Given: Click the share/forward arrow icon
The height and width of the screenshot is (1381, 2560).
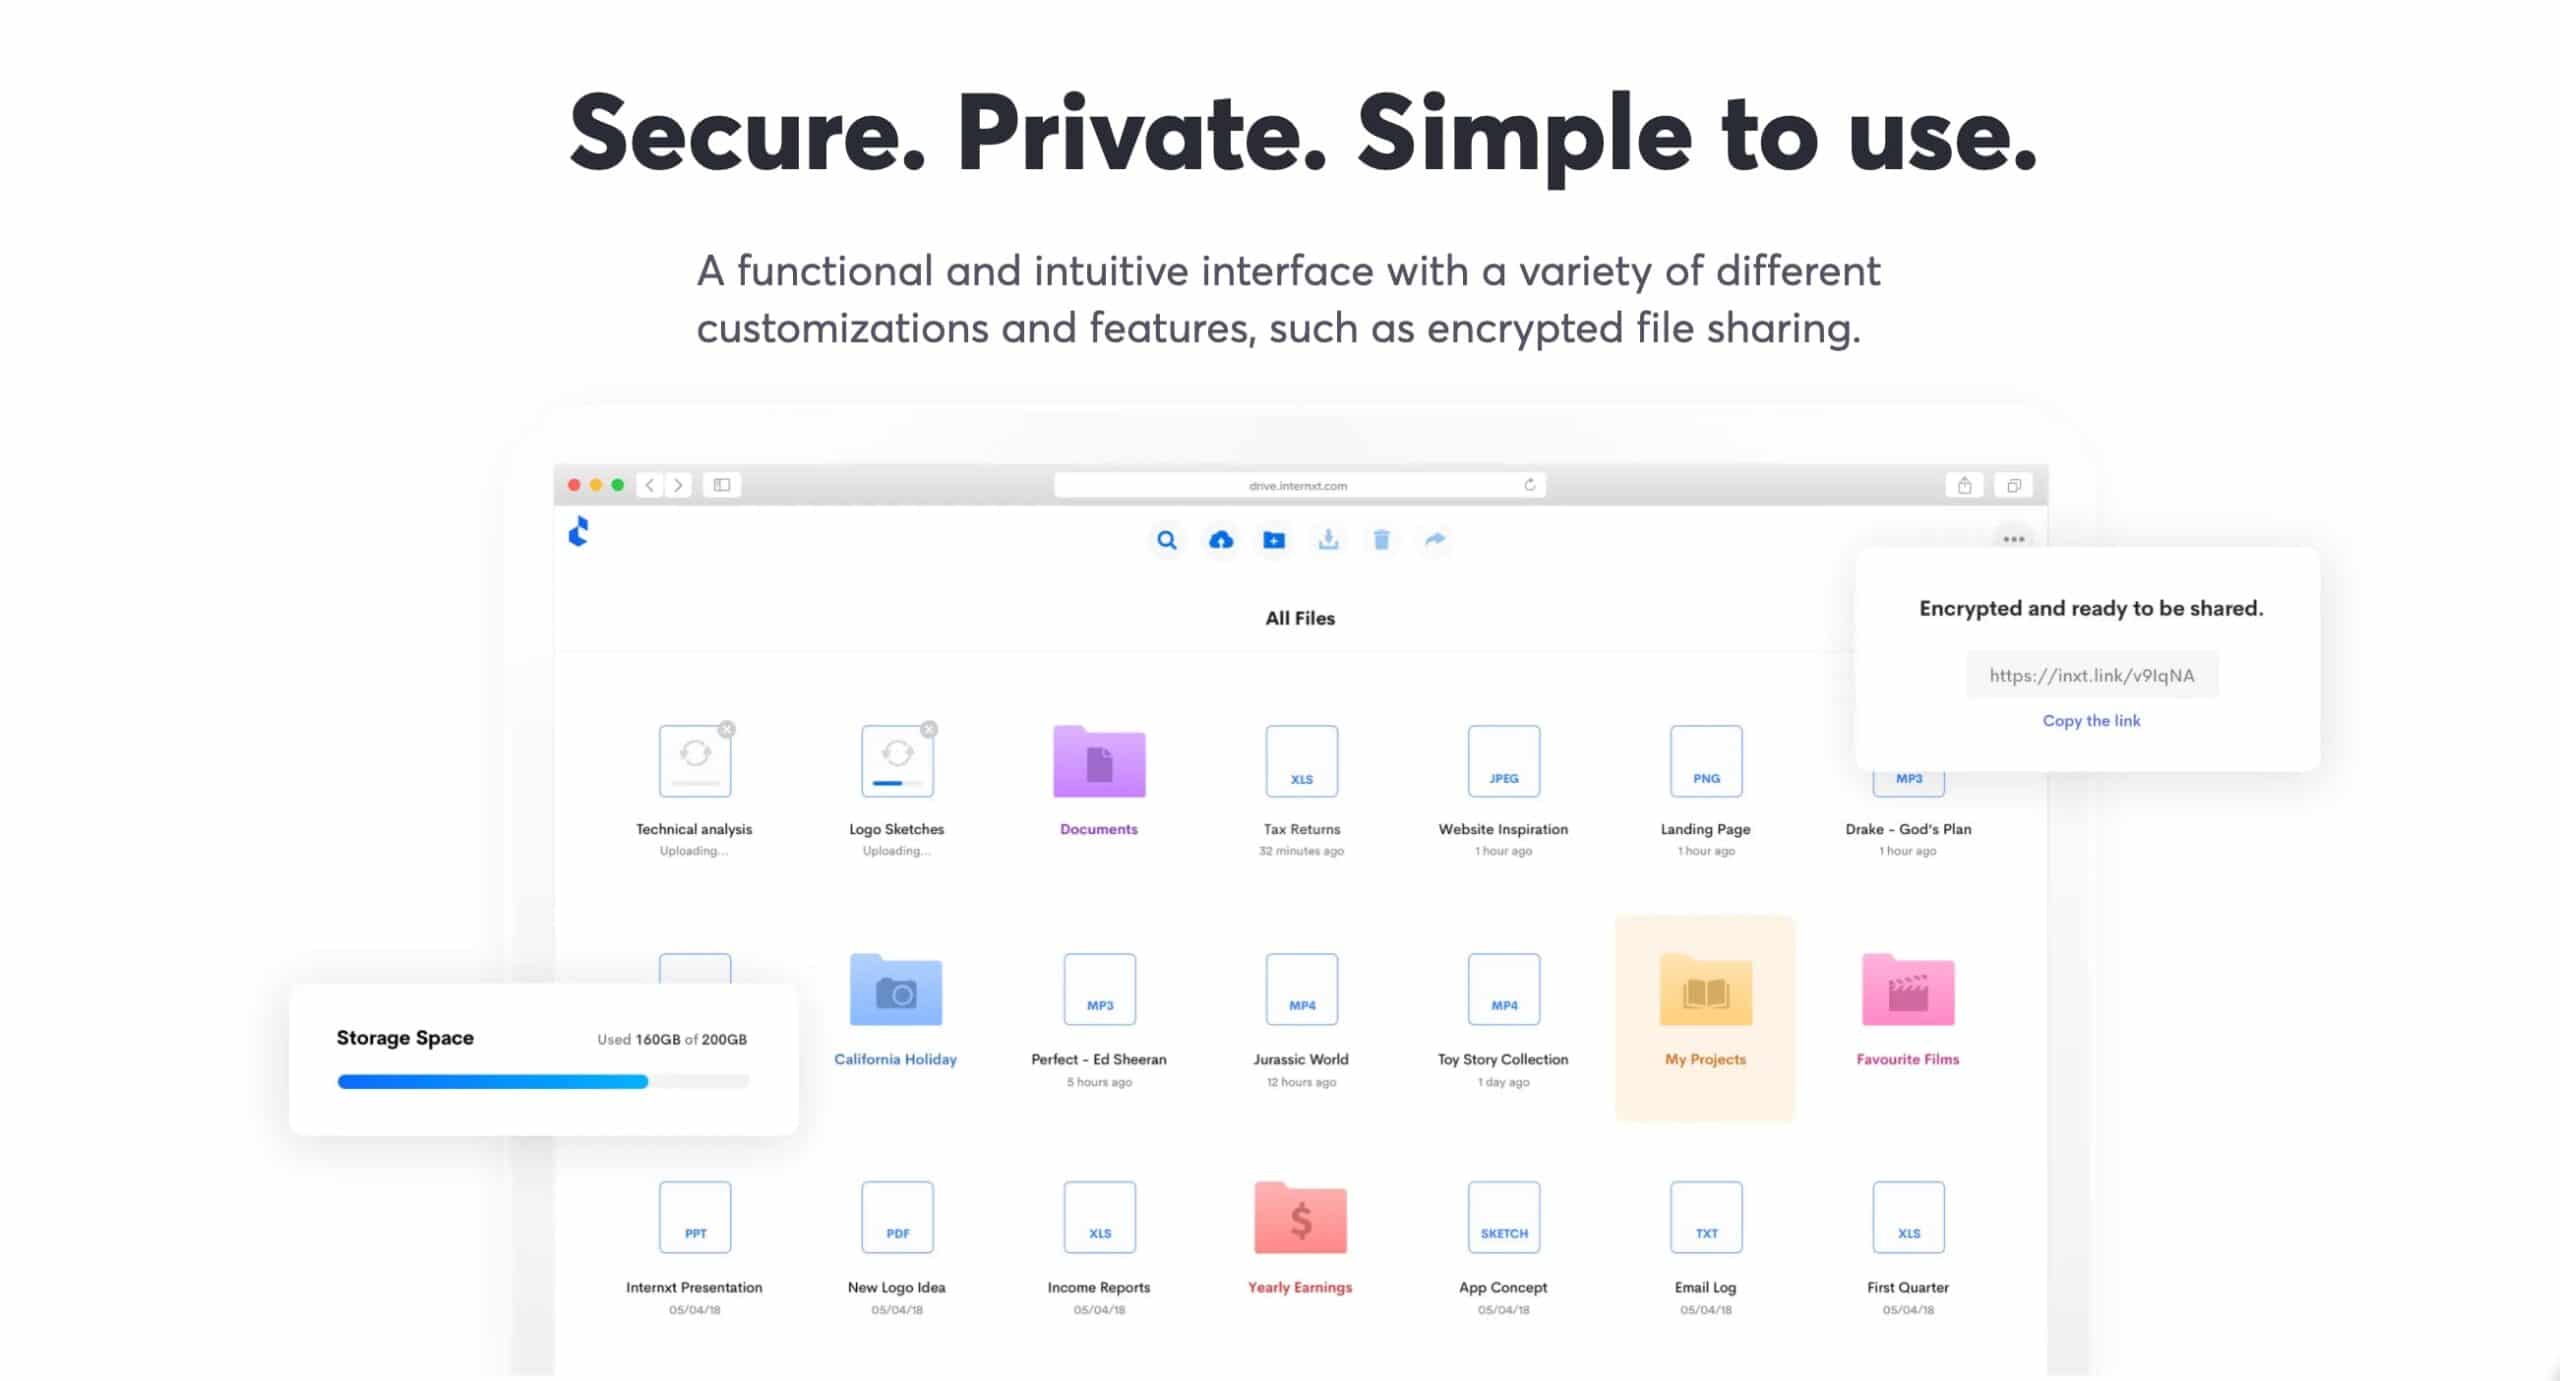Looking at the screenshot, I should (x=1435, y=541).
